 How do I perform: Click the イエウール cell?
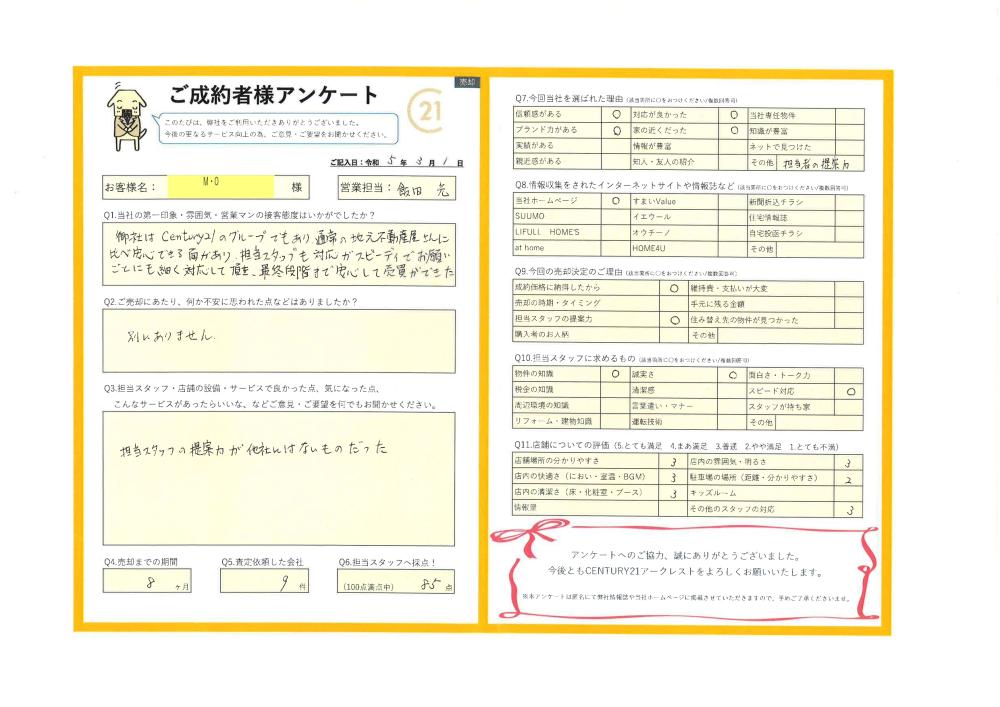(x=674, y=217)
